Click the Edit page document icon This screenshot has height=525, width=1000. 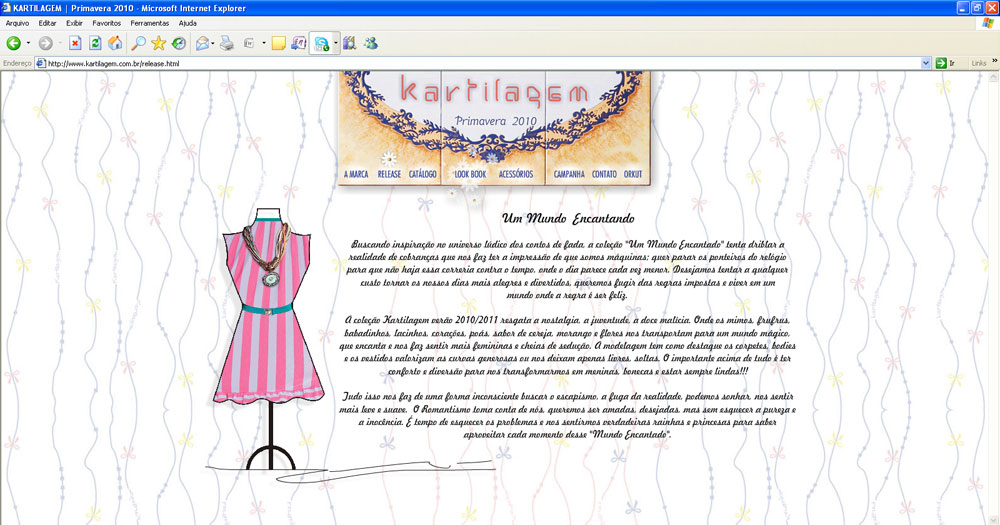point(249,43)
